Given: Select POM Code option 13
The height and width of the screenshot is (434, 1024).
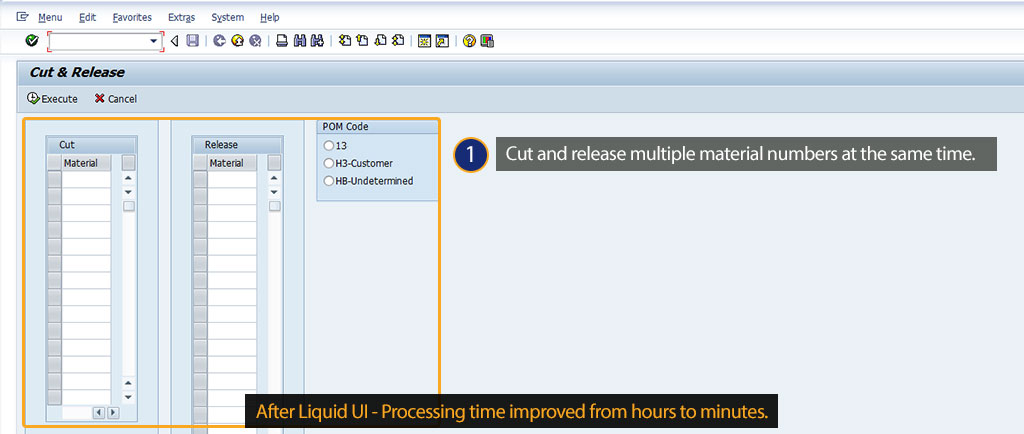Looking at the screenshot, I should 328,146.
